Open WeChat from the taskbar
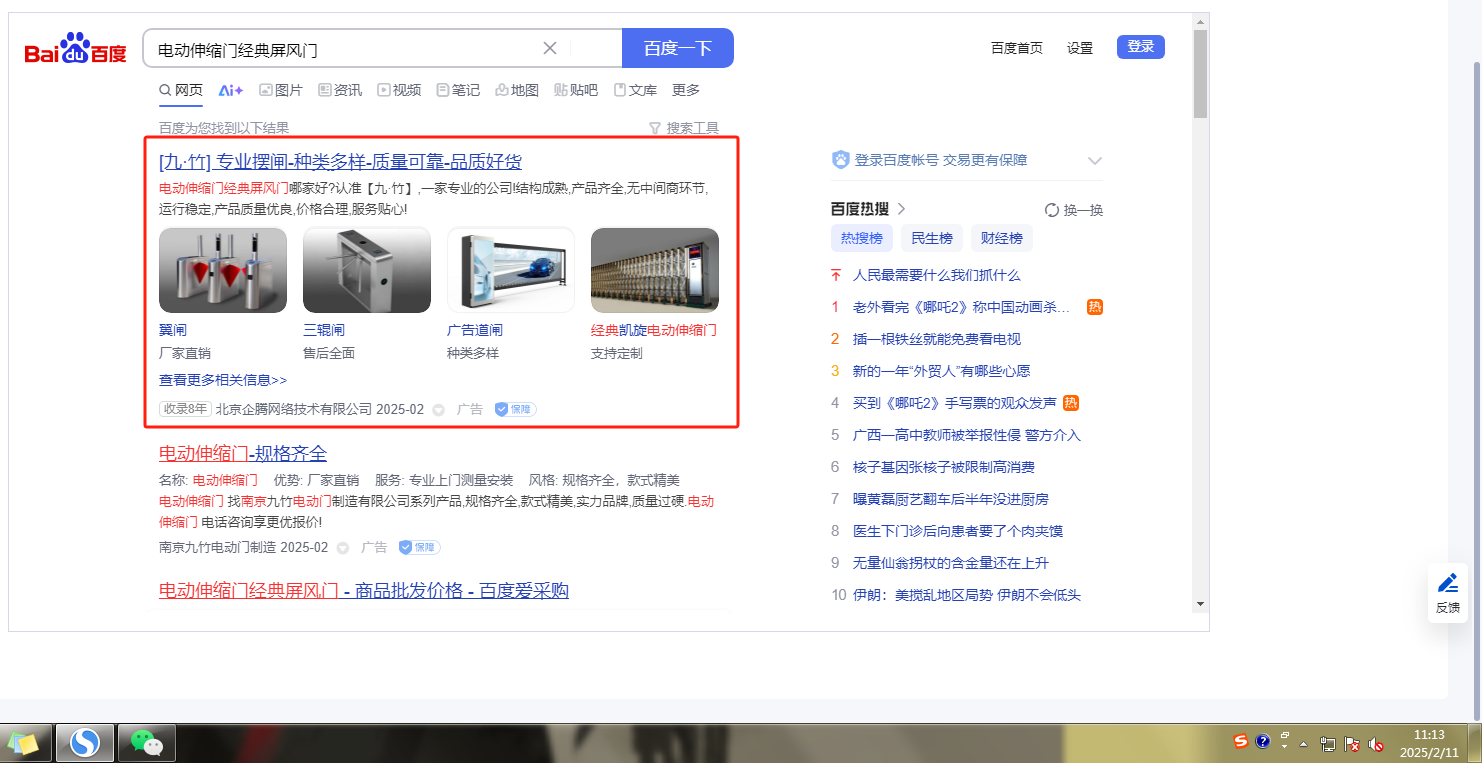 tap(147, 742)
